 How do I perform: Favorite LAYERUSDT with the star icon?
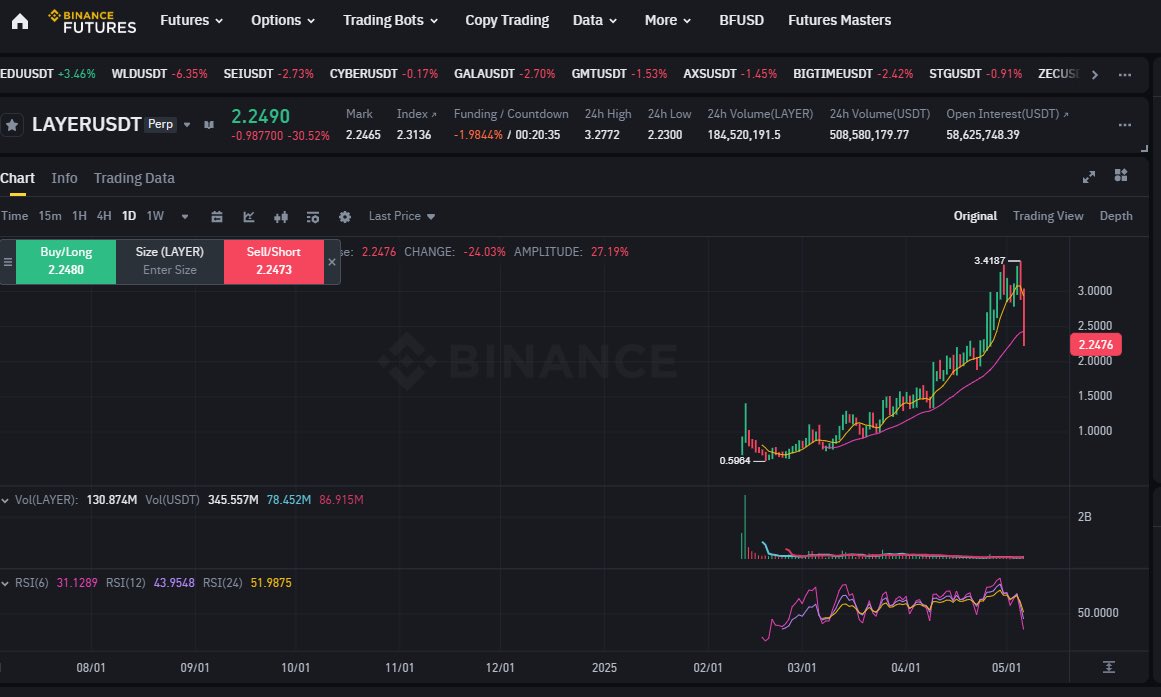12,125
